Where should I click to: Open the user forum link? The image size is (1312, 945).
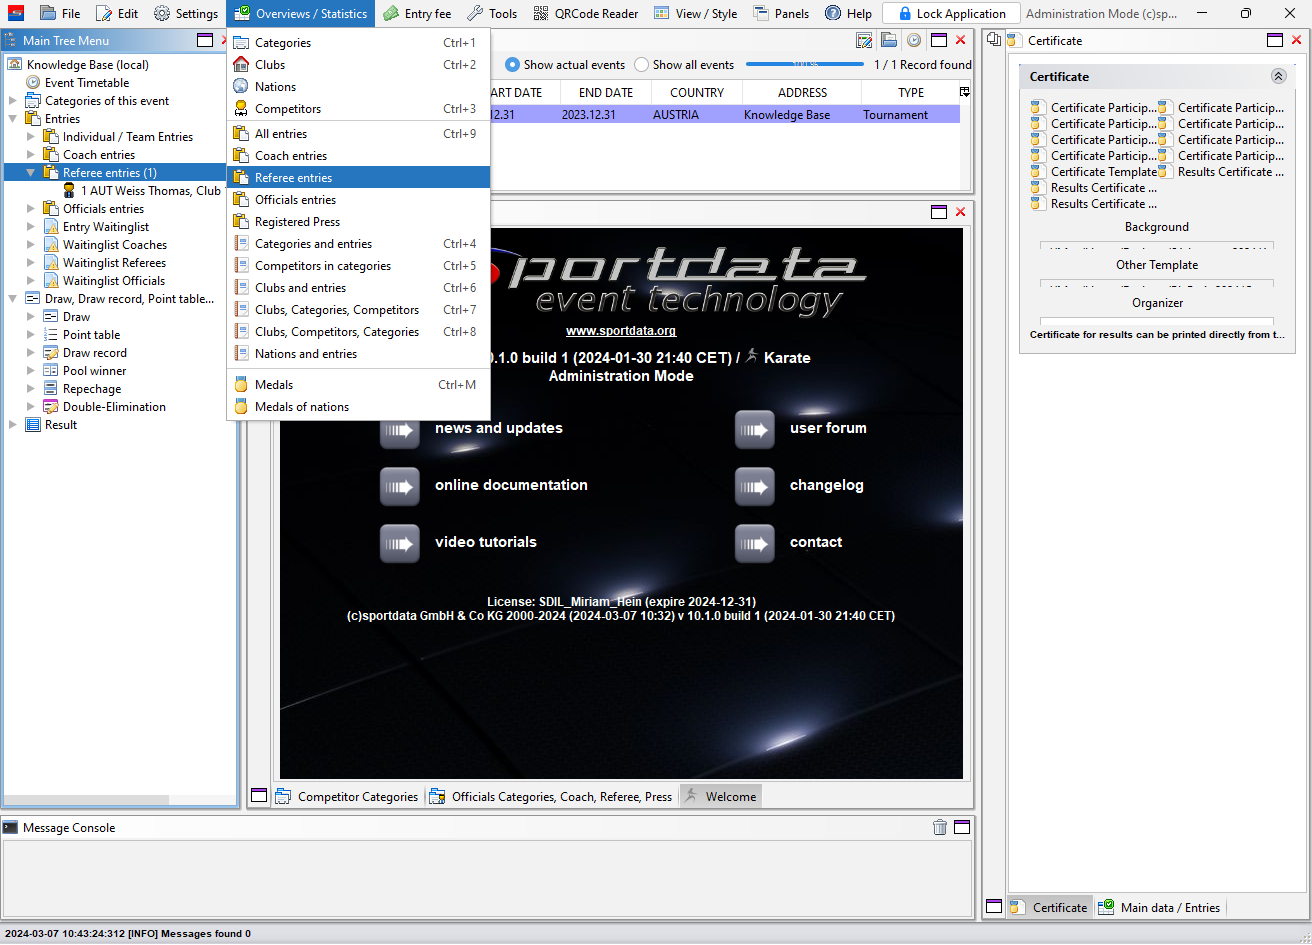click(x=828, y=428)
